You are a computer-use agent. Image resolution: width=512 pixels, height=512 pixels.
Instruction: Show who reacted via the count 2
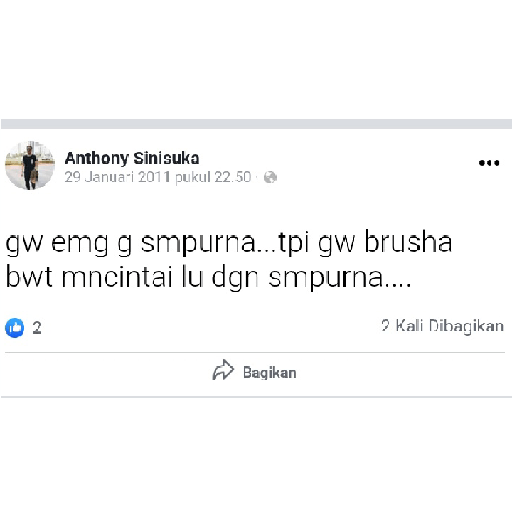(x=37, y=328)
